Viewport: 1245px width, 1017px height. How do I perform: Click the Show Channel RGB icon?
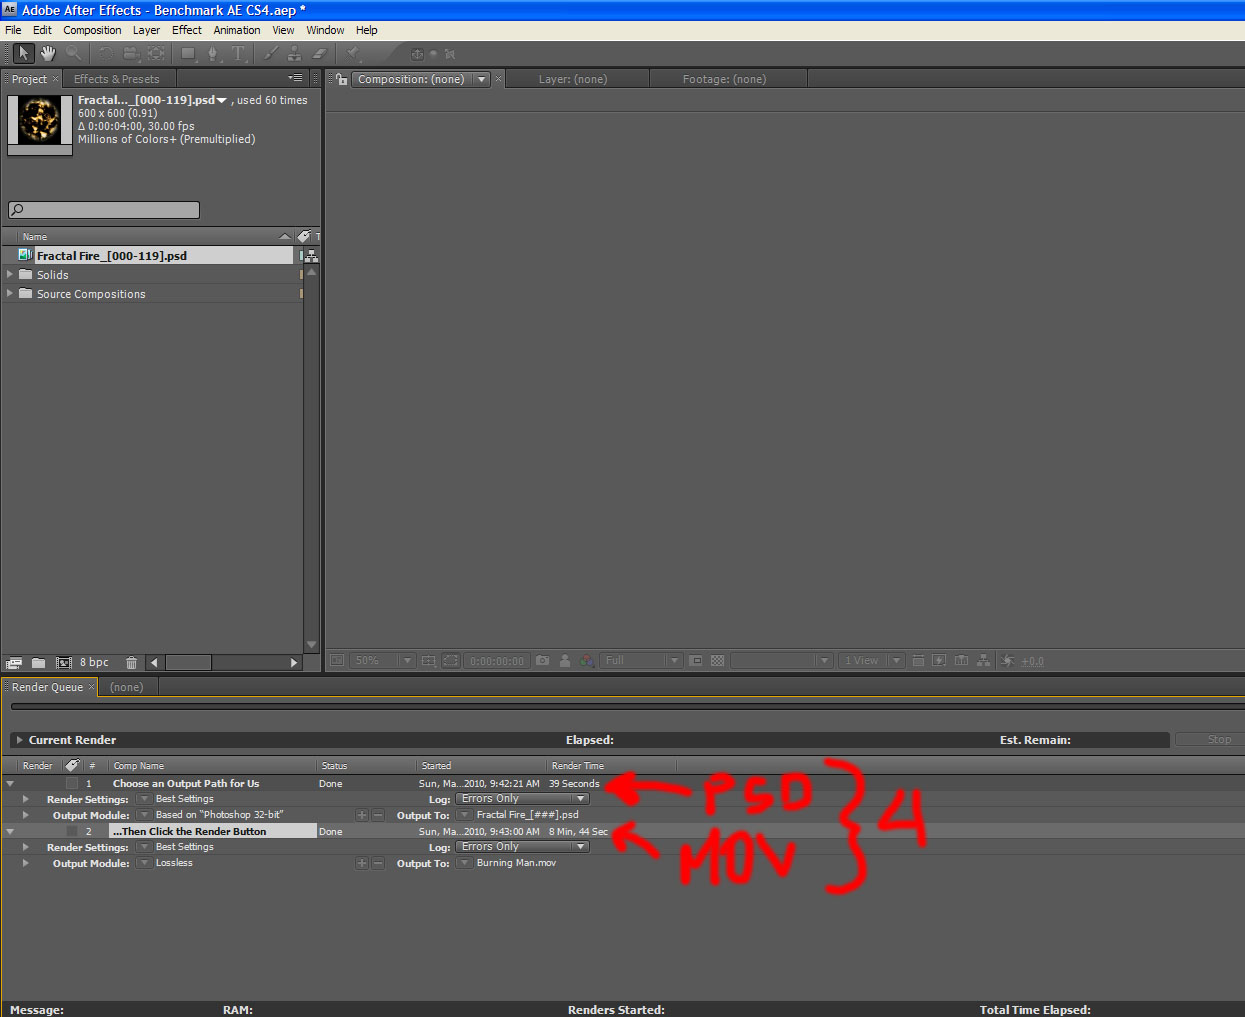(x=587, y=661)
